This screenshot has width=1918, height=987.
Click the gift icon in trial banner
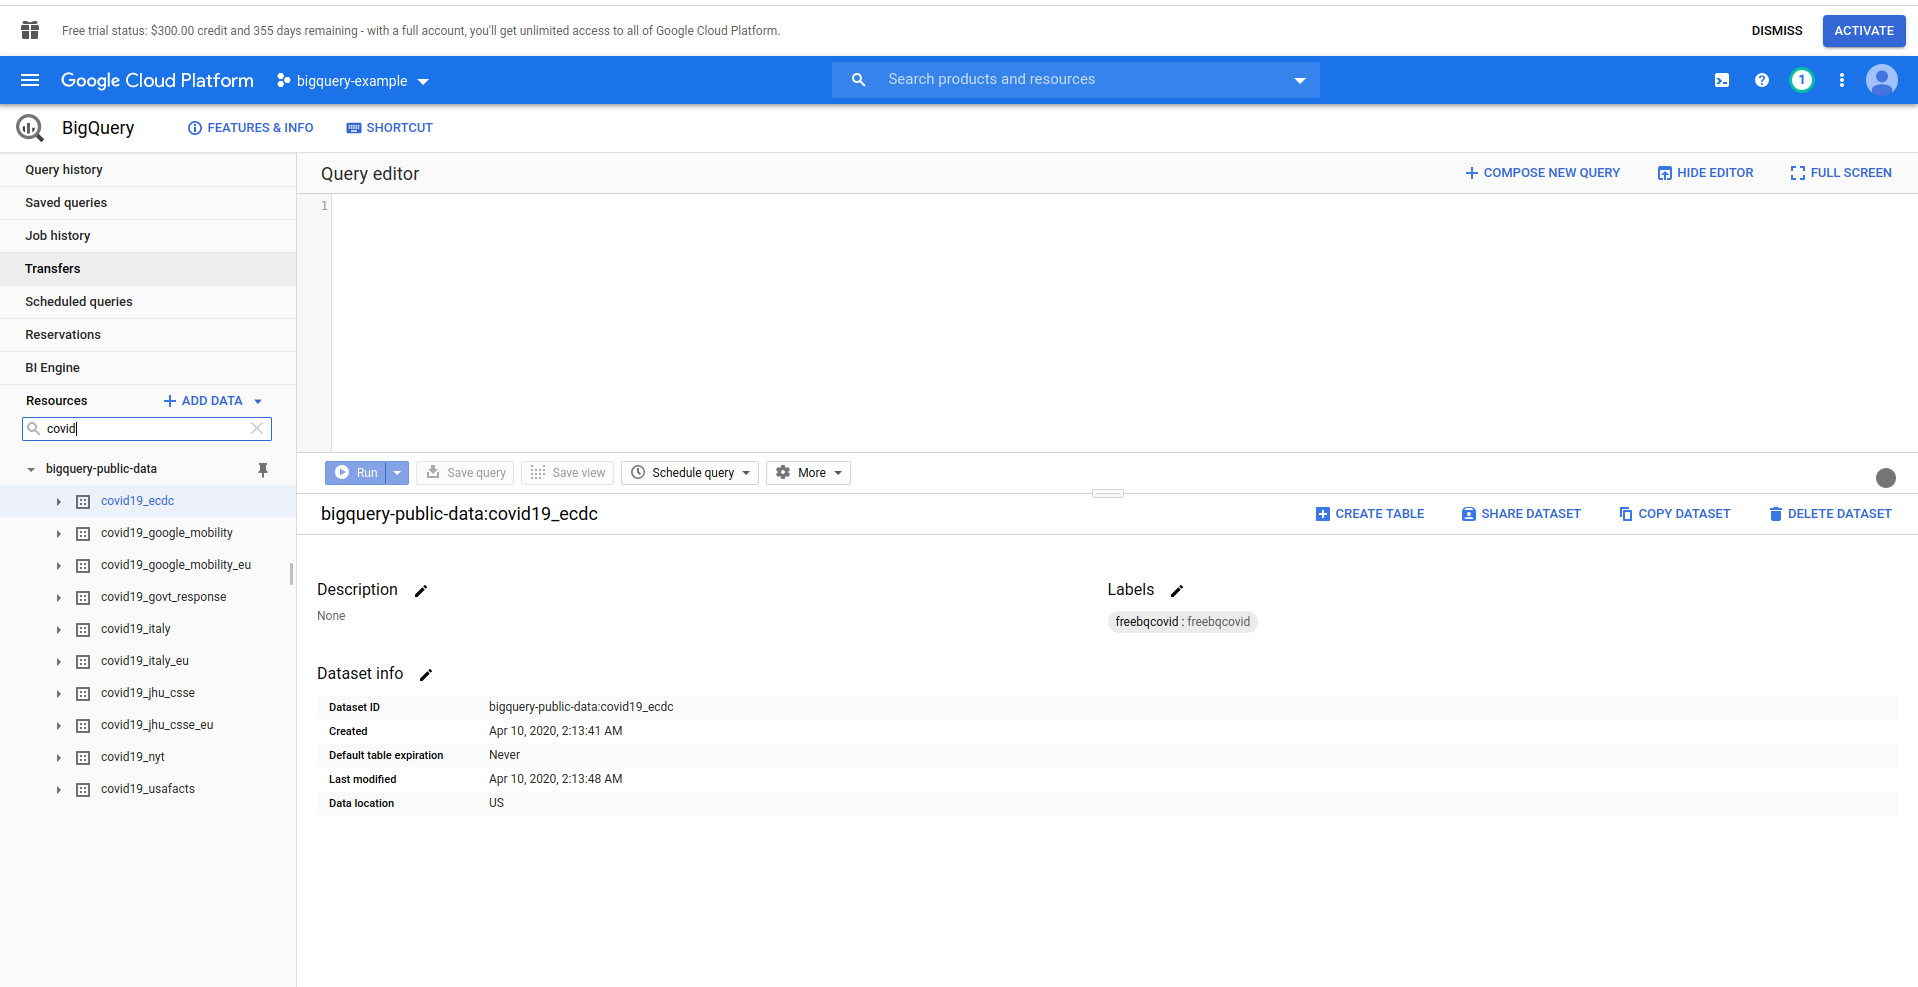click(30, 30)
